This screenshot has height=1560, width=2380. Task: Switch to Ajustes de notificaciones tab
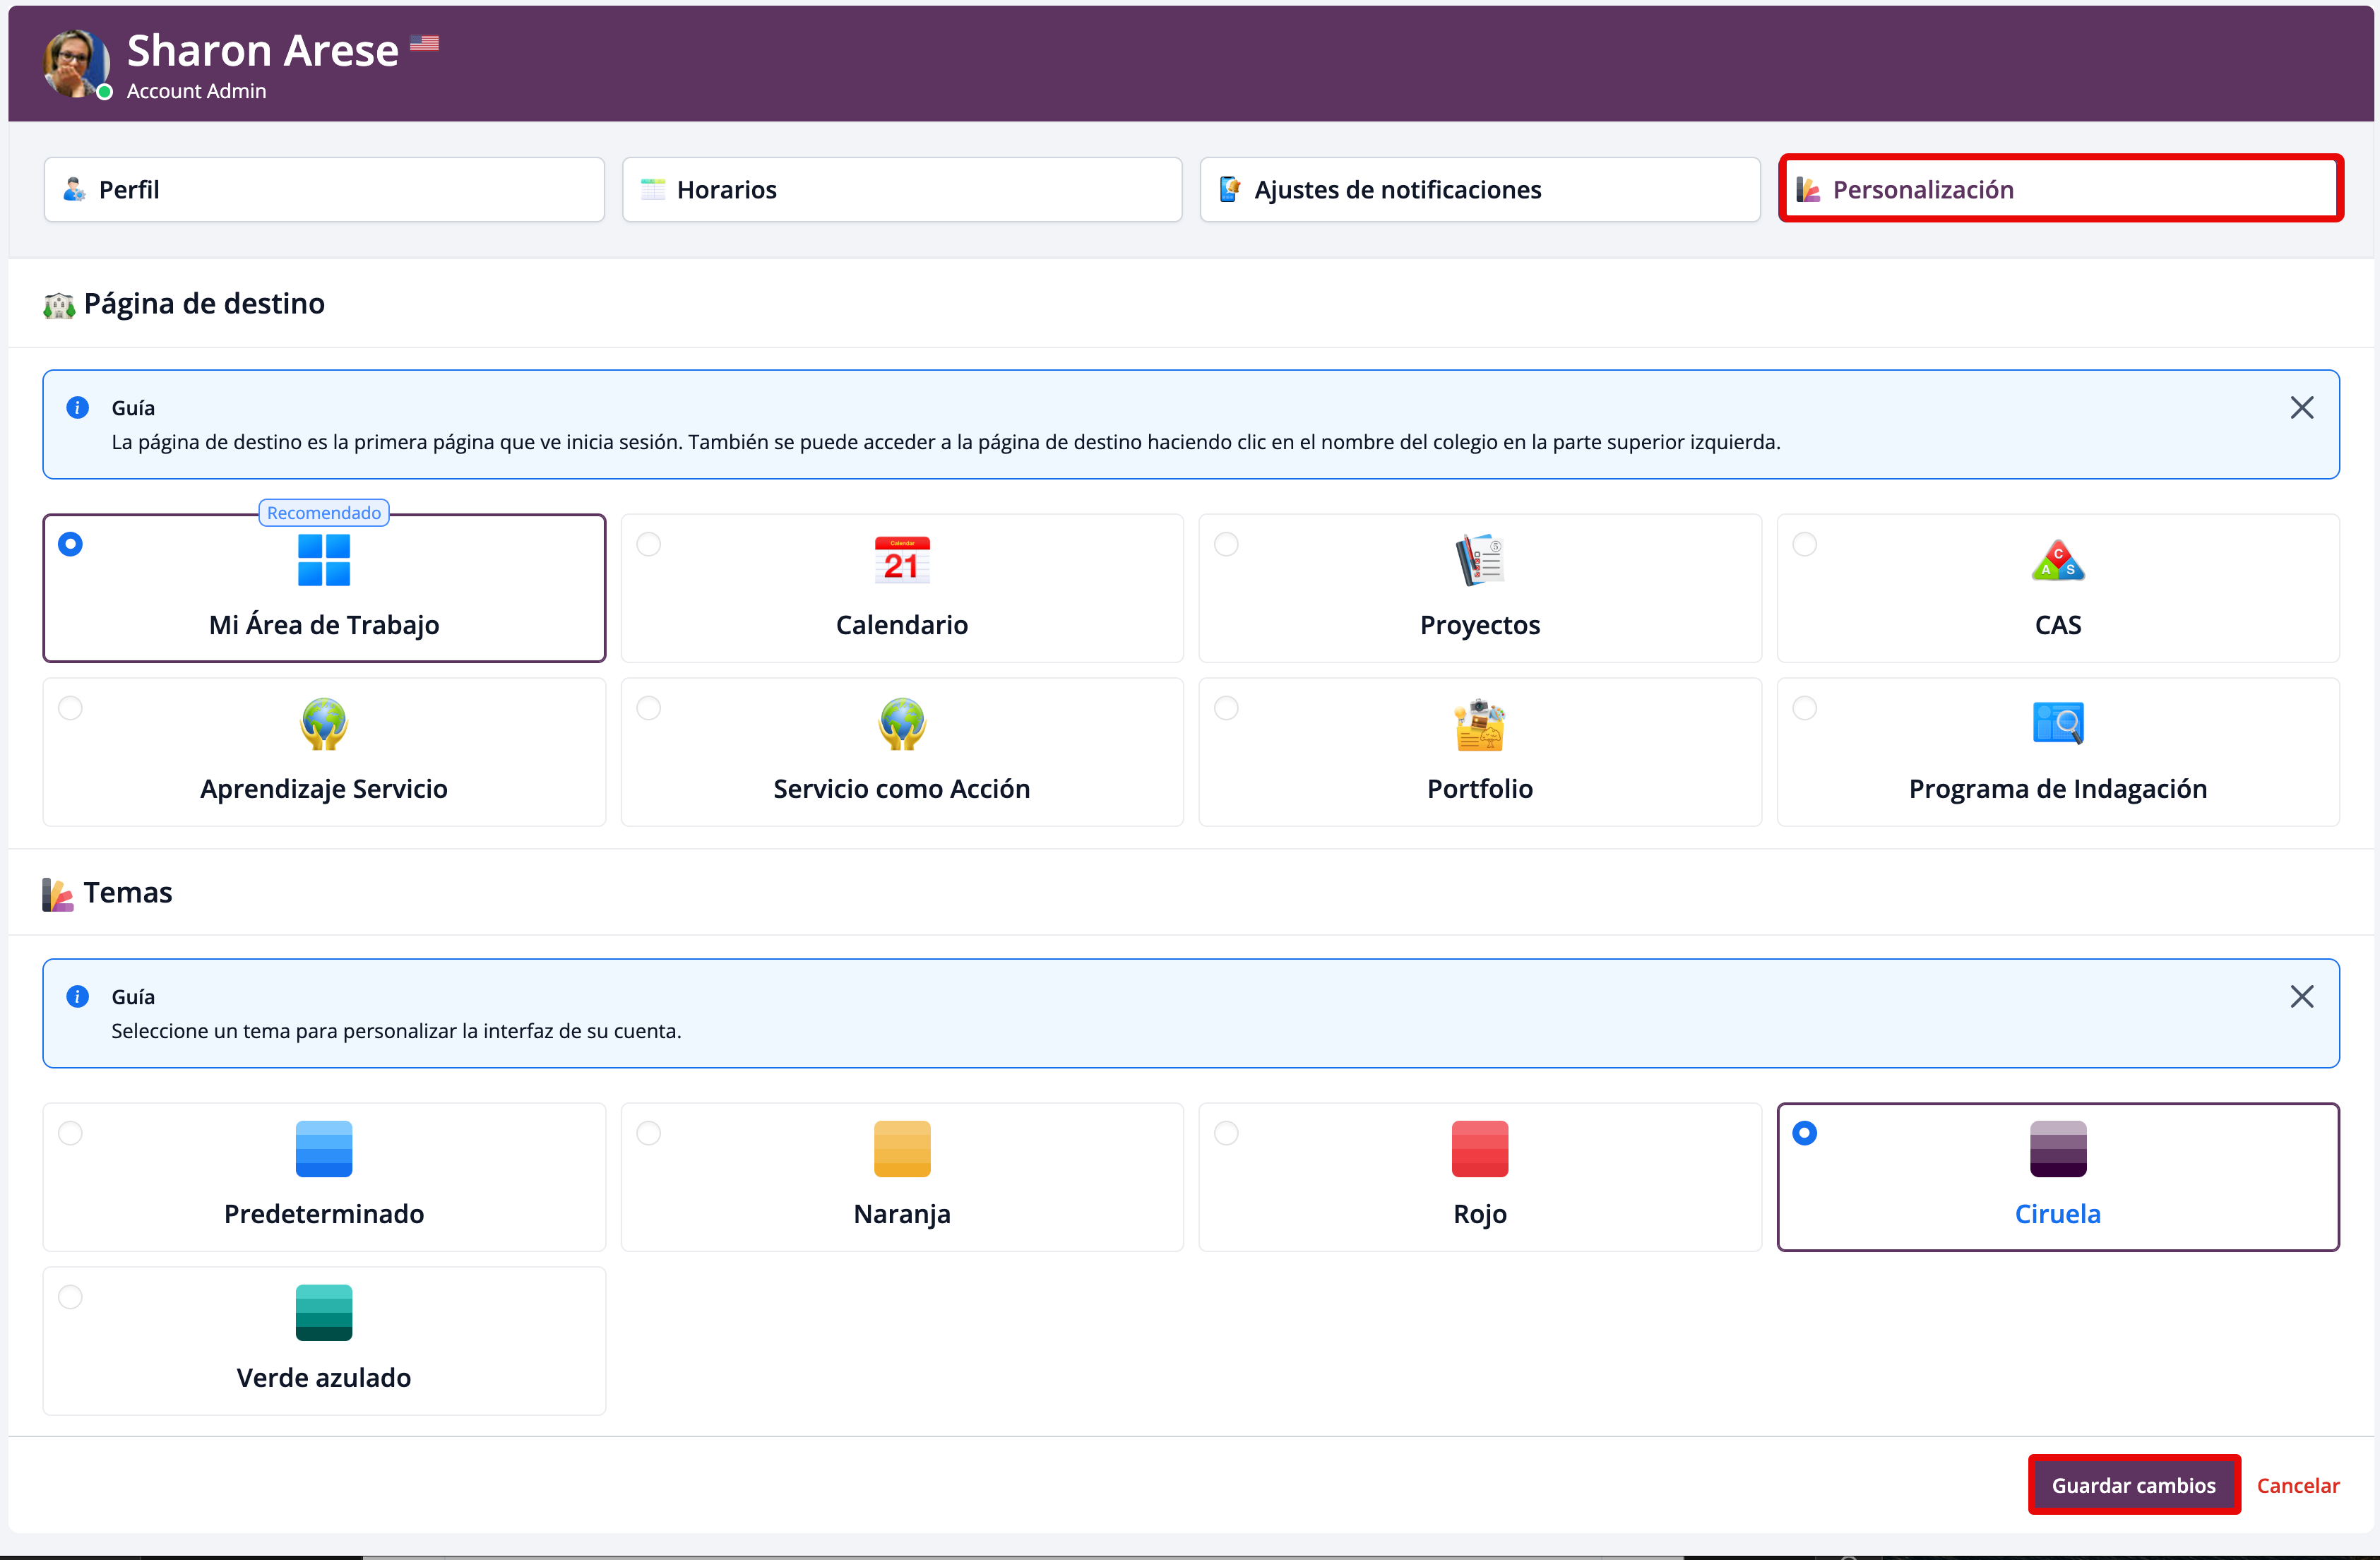pyautogui.click(x=1479, y=190)
